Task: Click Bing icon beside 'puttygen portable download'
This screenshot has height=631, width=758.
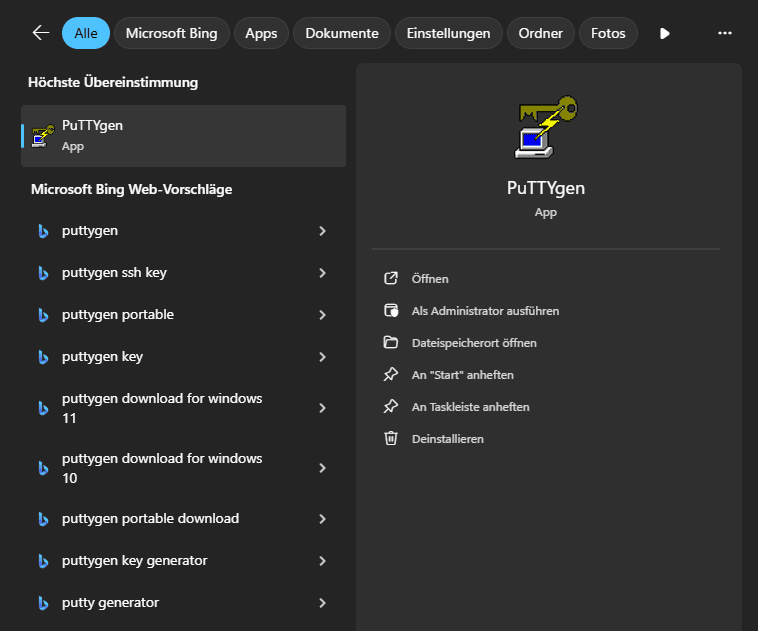Action: pyautogui.click(x=43, y=519)
